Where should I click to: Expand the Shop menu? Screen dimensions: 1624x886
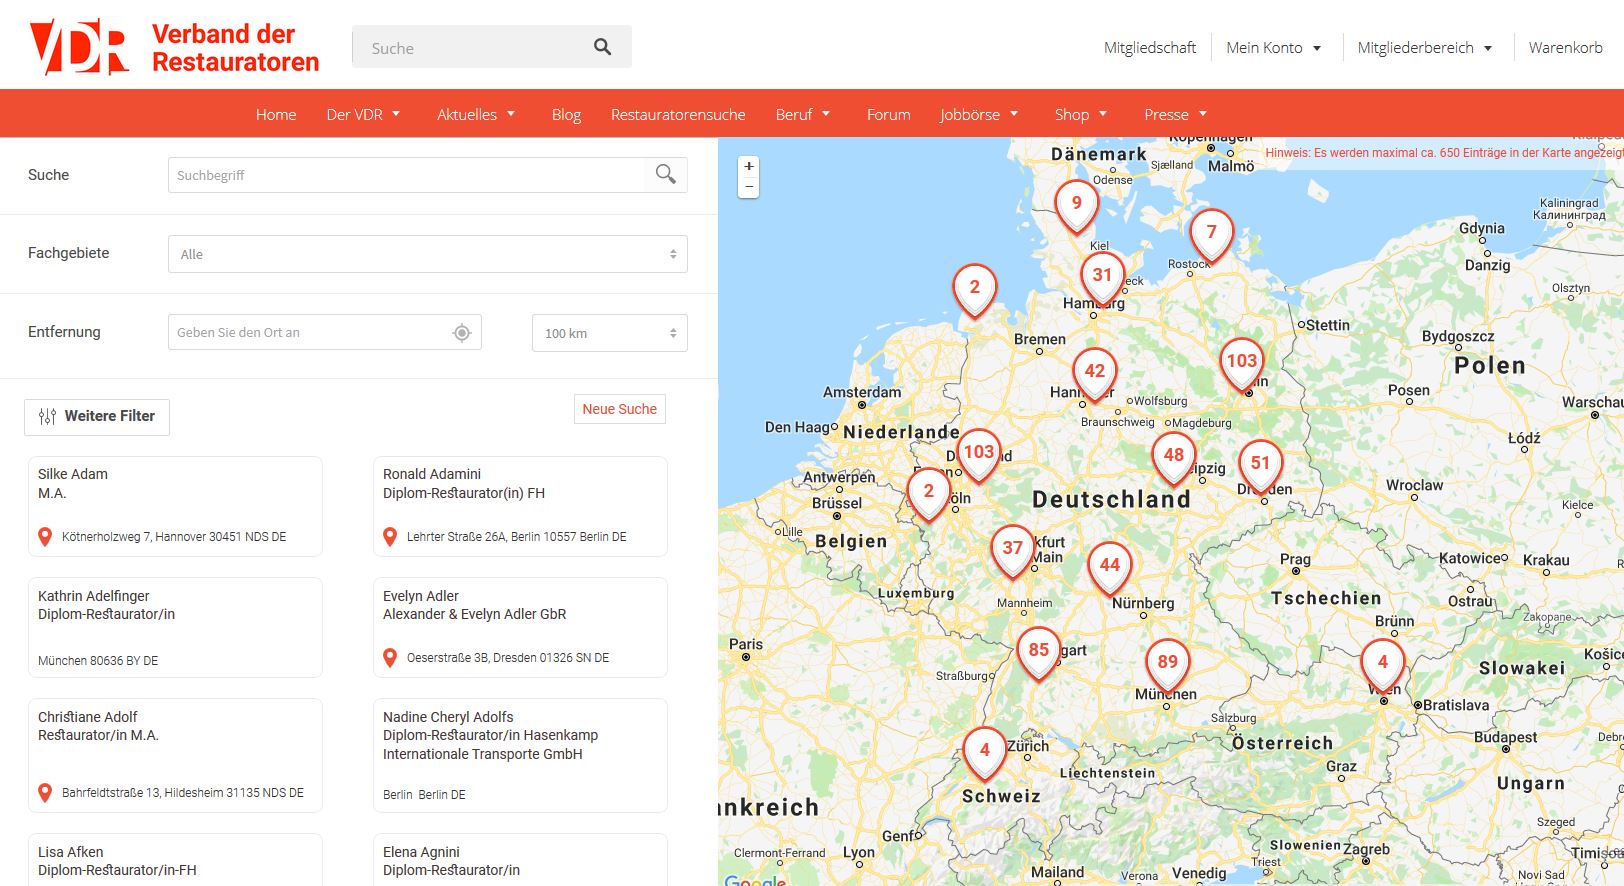(1081, 114)
